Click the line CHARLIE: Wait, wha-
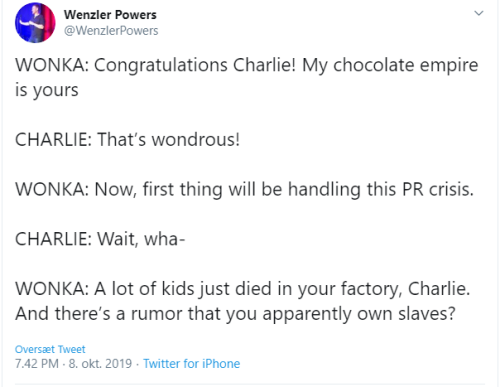500x387 pixels. [x=100, y=239]
